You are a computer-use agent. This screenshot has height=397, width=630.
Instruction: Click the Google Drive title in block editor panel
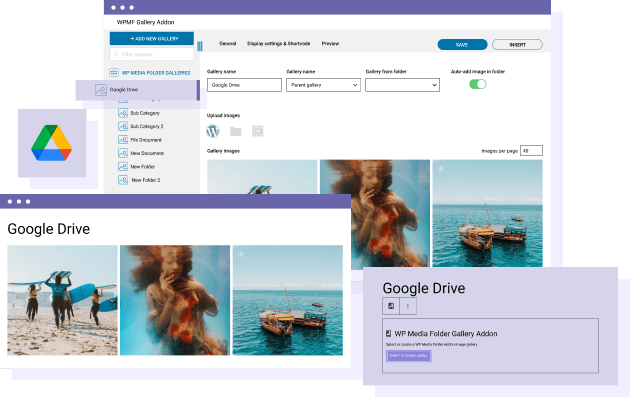point(424,288)
